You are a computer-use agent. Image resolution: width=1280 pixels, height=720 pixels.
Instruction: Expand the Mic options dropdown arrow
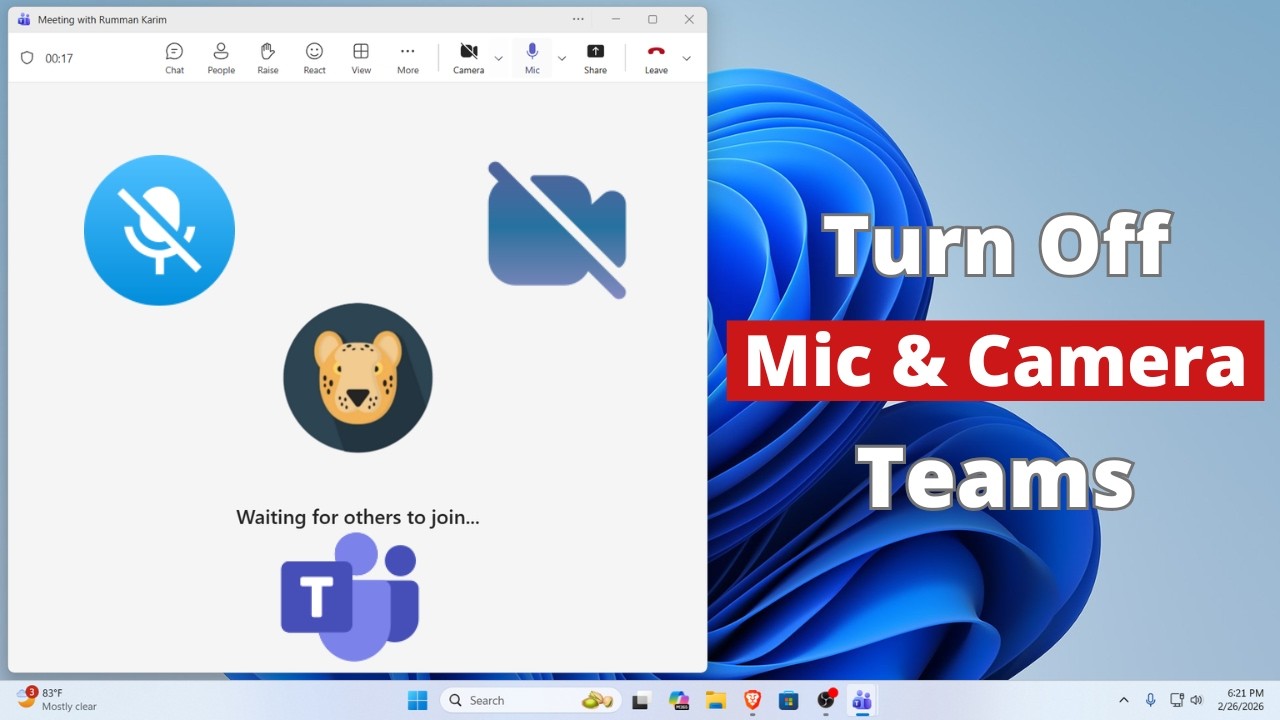(x=562, y=58)
